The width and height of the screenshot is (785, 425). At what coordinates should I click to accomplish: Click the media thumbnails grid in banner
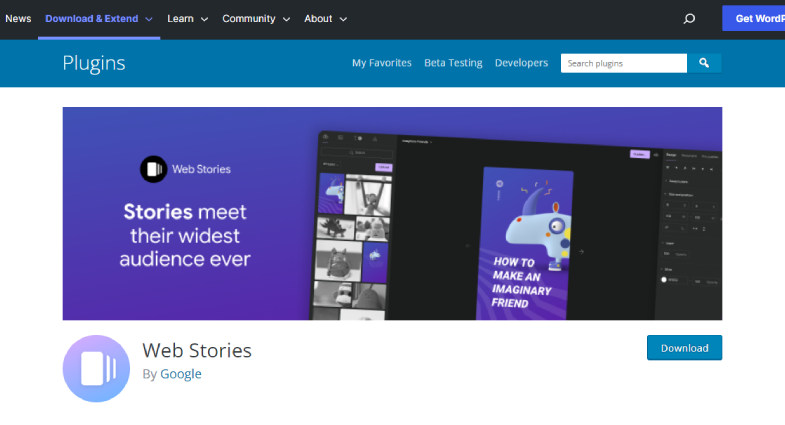[352, 243]
